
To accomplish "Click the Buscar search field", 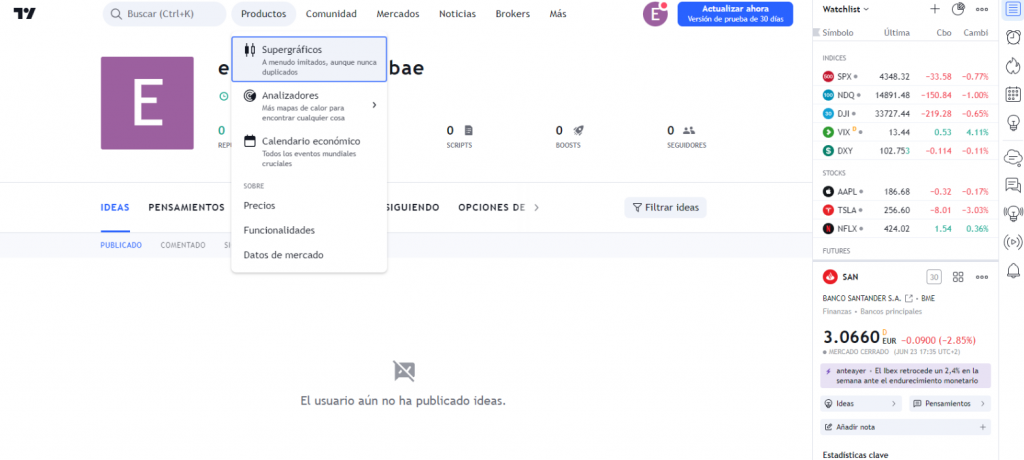I will (165, 14).
